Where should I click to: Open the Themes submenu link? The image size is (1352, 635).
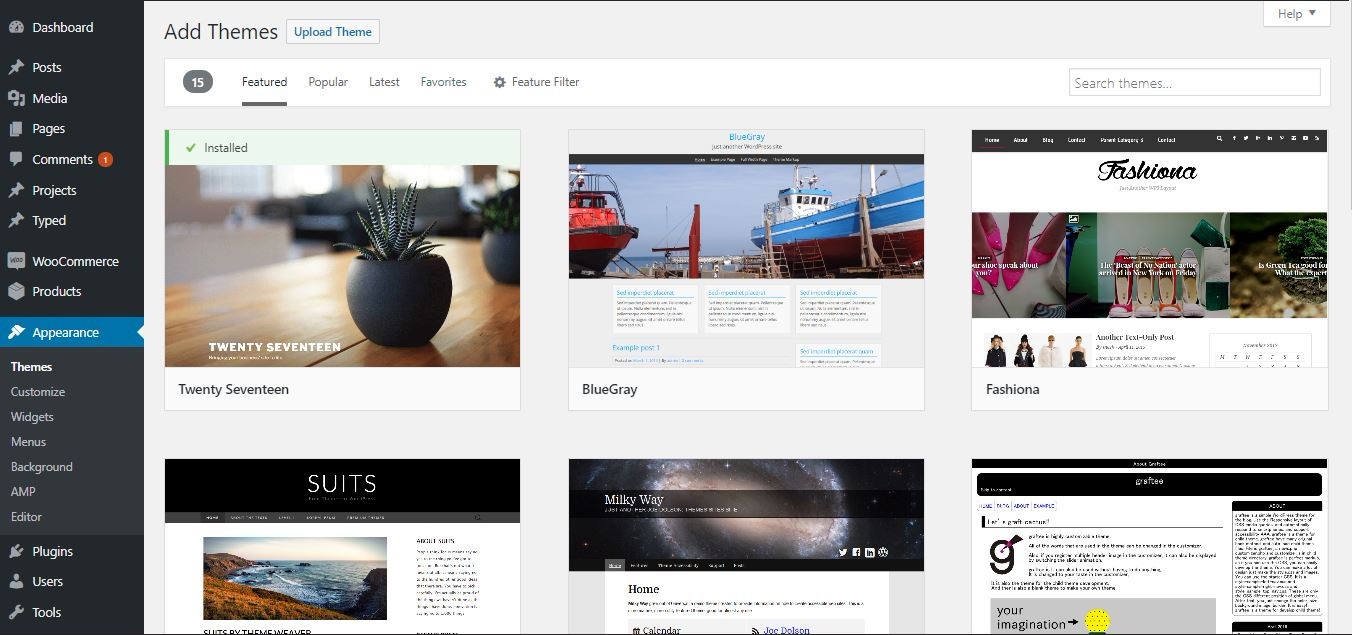pos(31,367)
